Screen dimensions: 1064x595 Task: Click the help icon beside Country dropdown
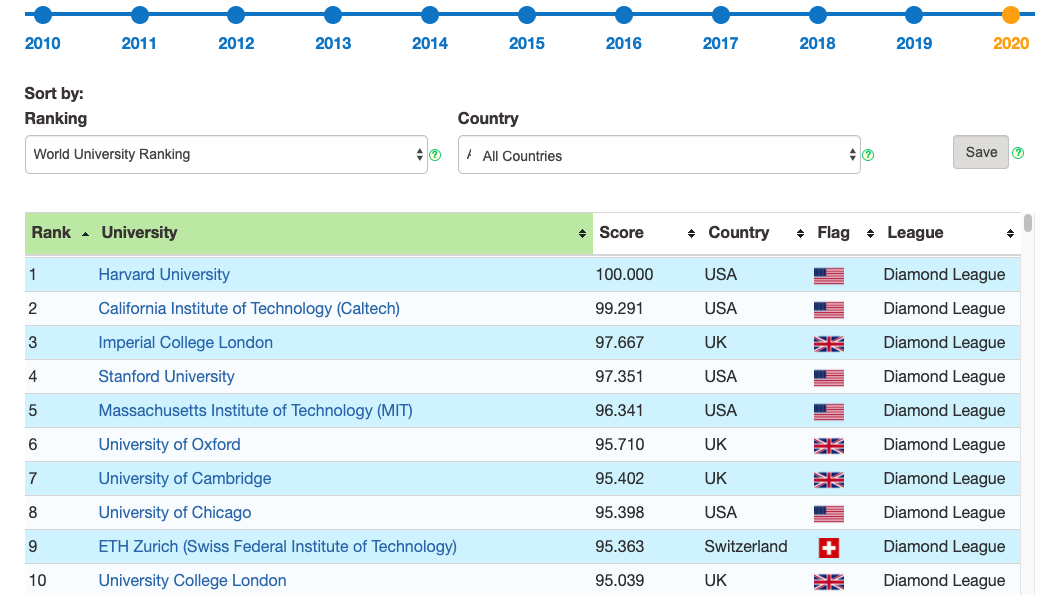click(868, 155)
